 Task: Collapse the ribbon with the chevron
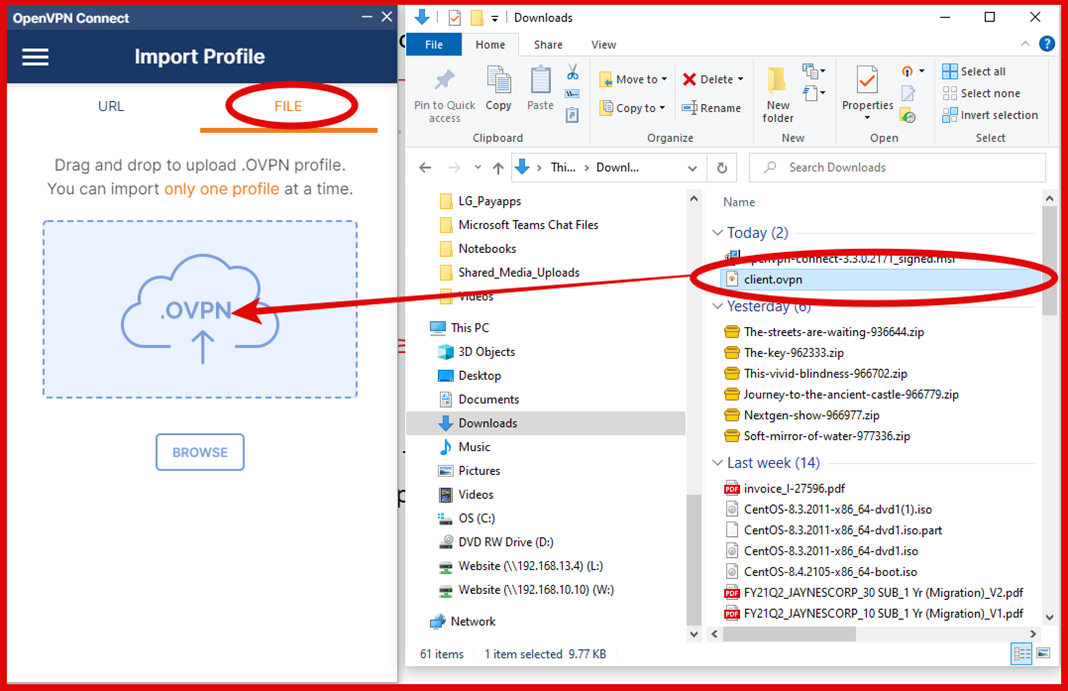click(1025, 44)
